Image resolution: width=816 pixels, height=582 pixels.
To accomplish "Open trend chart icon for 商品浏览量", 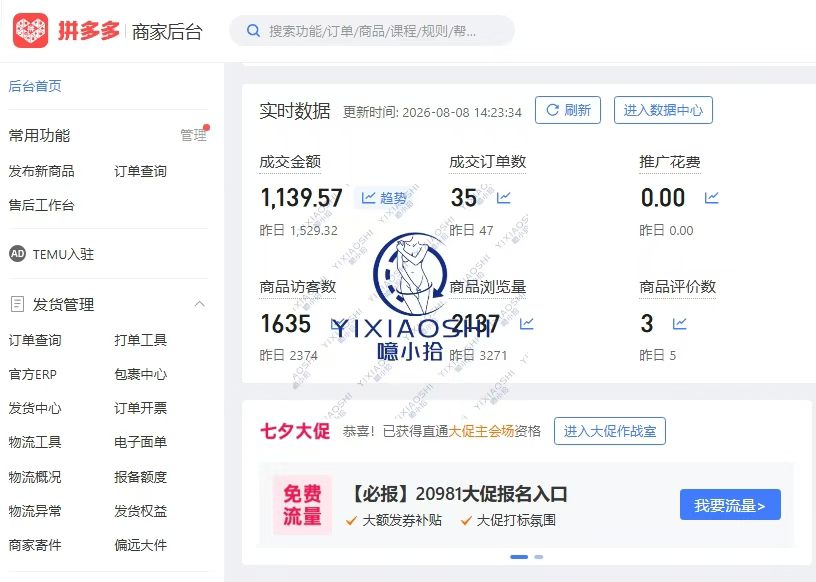I will coord(527,324).
